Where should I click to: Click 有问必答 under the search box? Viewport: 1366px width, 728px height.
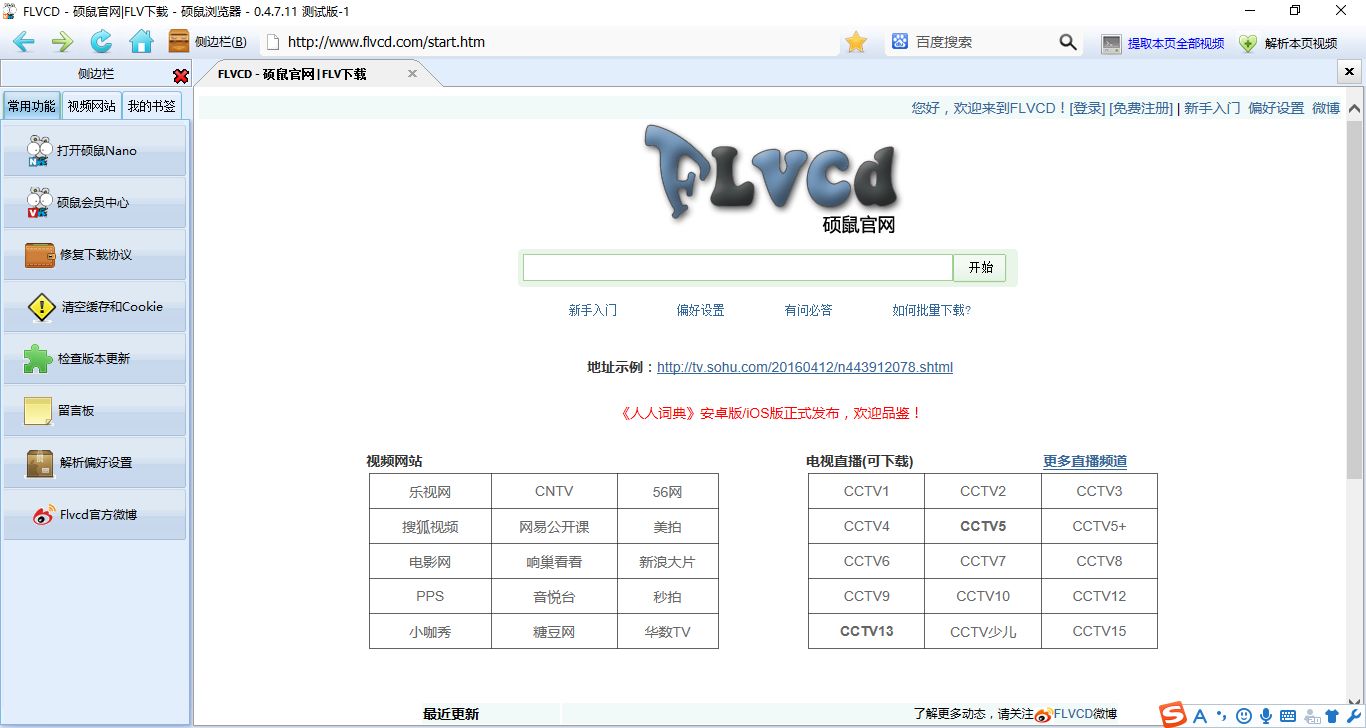(x=808, y=310)
